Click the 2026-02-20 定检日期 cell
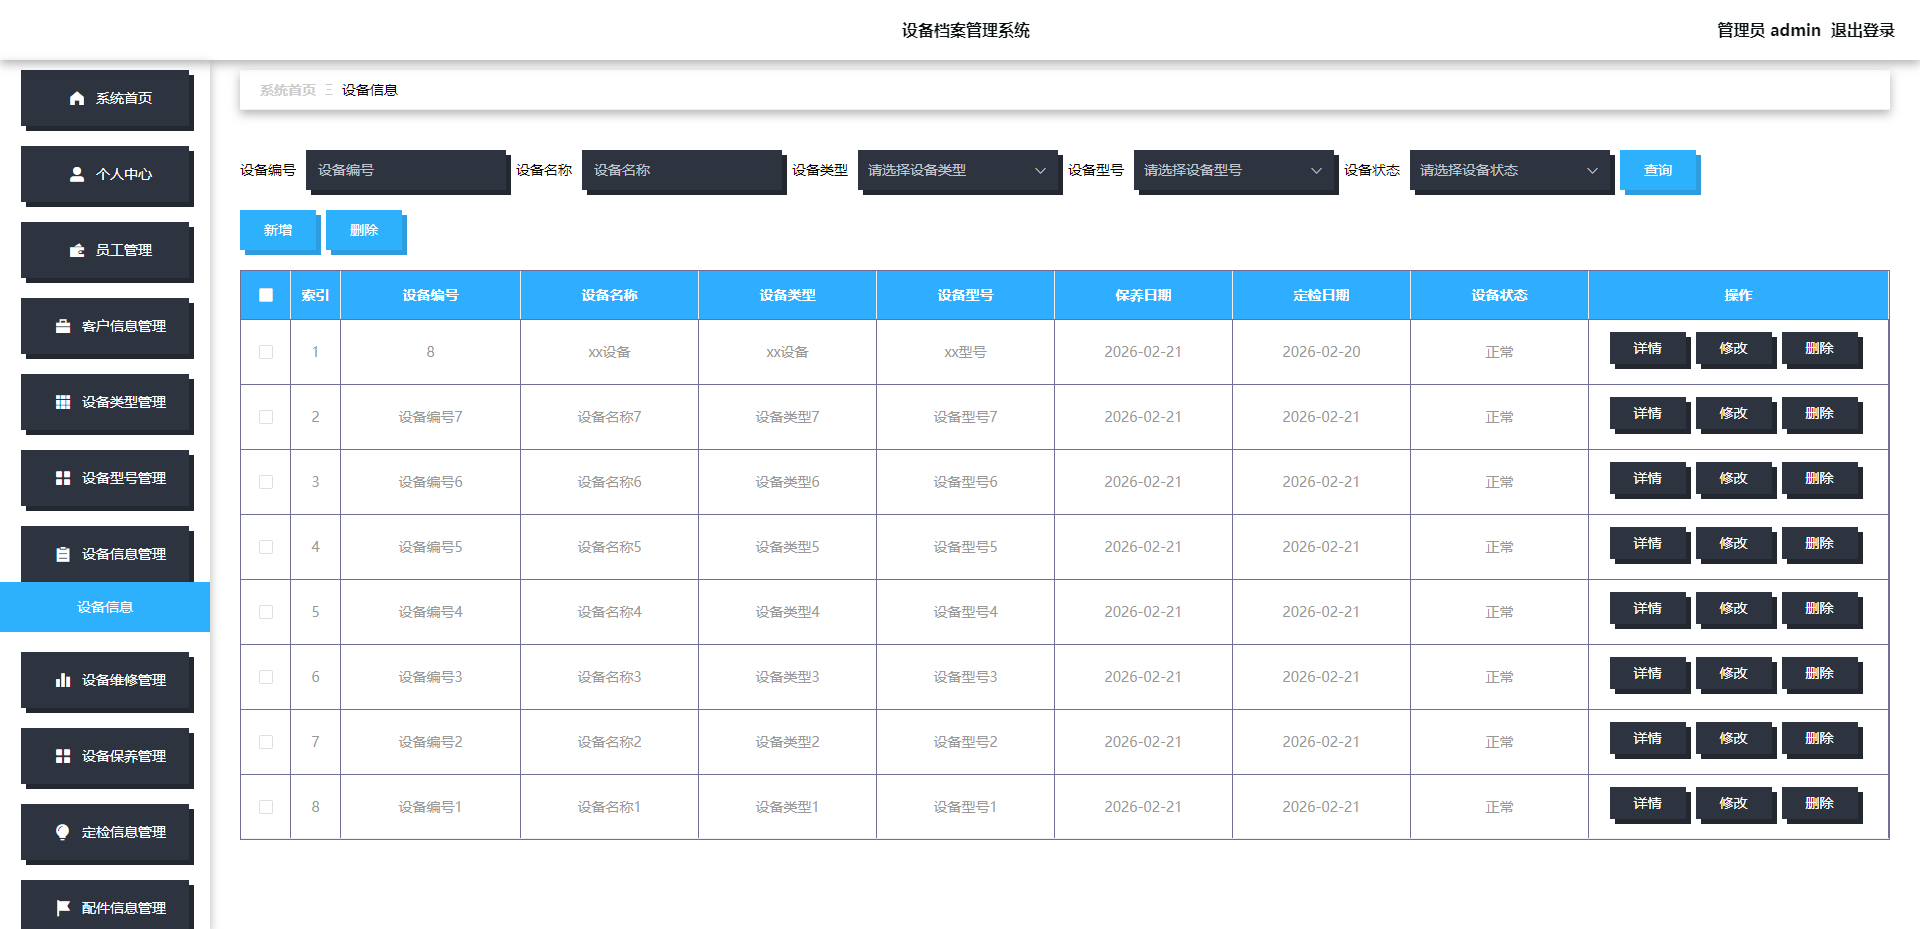This screenshot has width=1920, height=929. tap(1321, 352)
